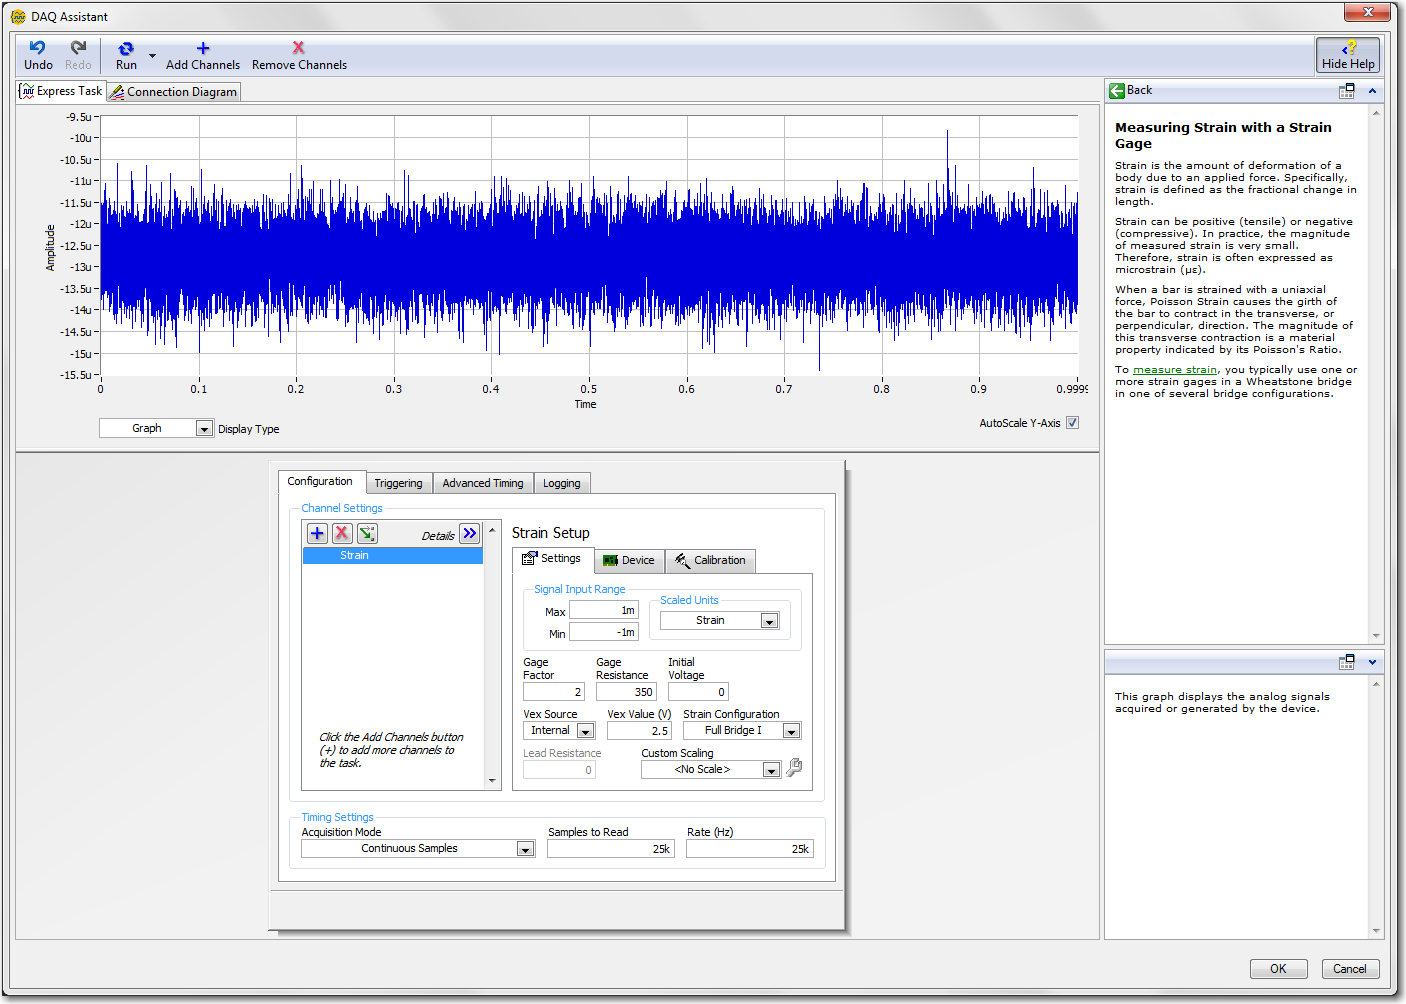Expand channel details with the double arrow

470,534
